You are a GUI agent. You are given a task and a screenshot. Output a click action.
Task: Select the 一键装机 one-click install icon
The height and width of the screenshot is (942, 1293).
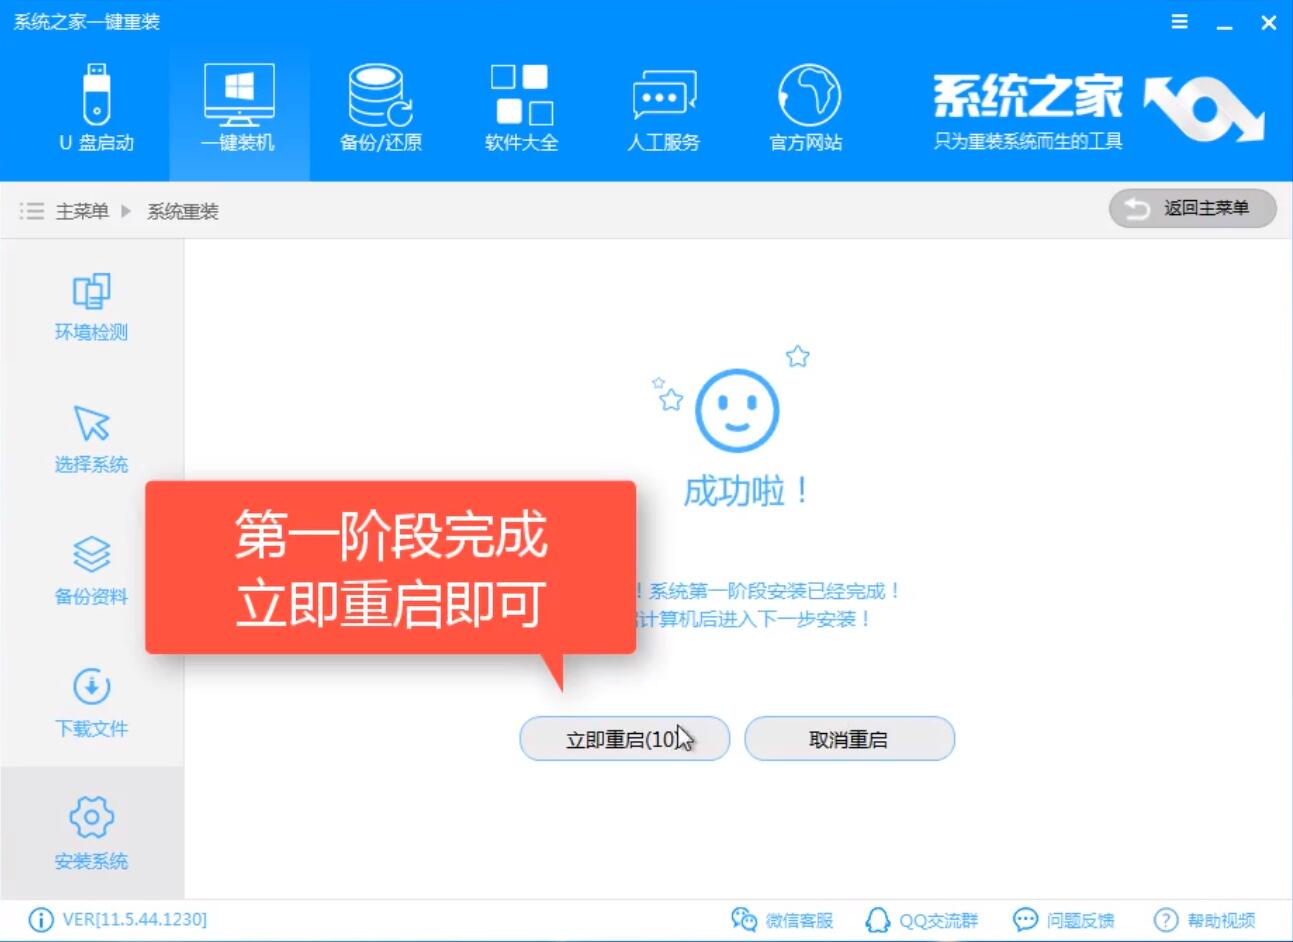point(237,105)
